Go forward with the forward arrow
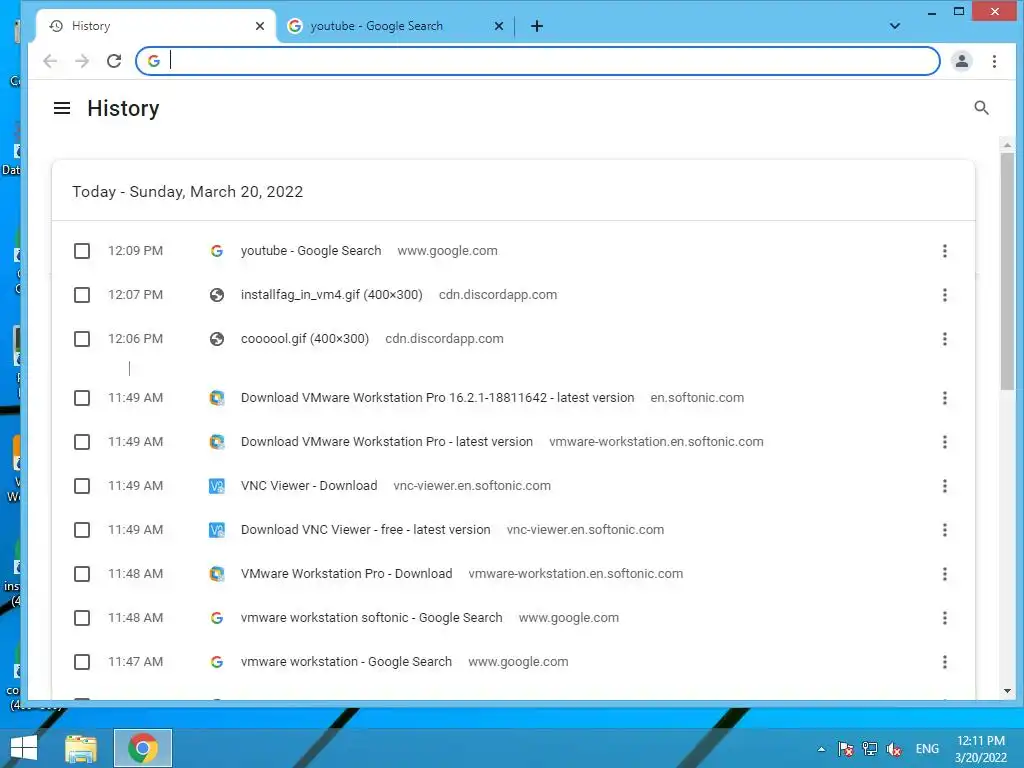Image resolution: width=1024 pixels, height=768 pixels. (82, 61)
